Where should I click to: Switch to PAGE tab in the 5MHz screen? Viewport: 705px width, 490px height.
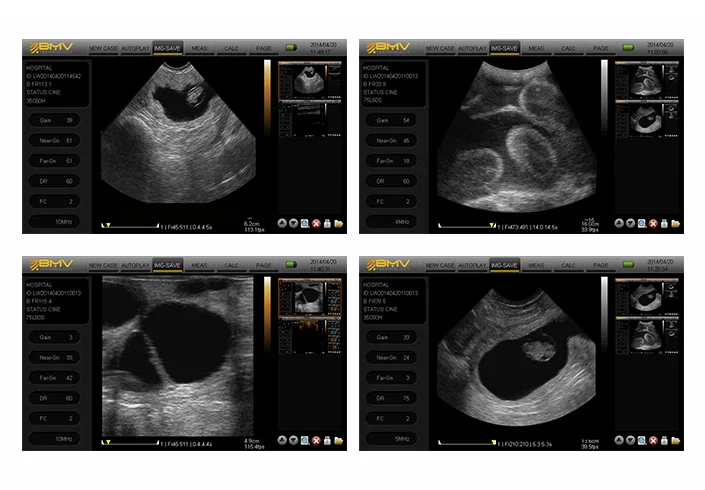coord(601,265)
